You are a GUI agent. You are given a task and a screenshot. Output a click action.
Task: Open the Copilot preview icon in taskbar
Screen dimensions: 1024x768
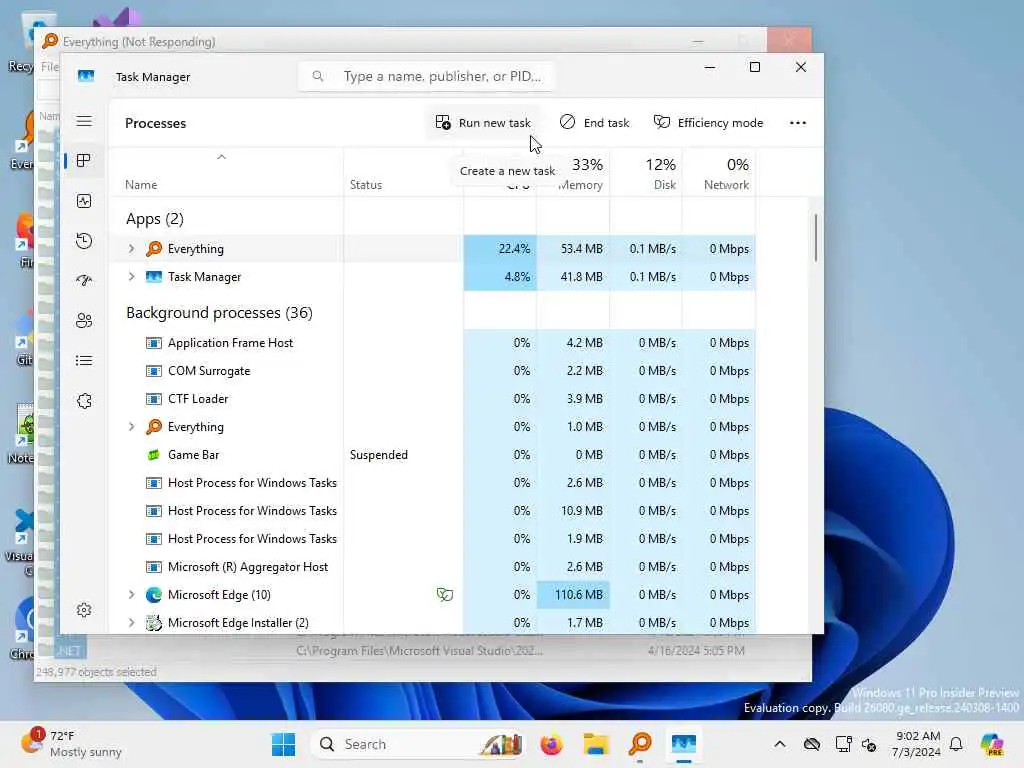tap(992, 744)
